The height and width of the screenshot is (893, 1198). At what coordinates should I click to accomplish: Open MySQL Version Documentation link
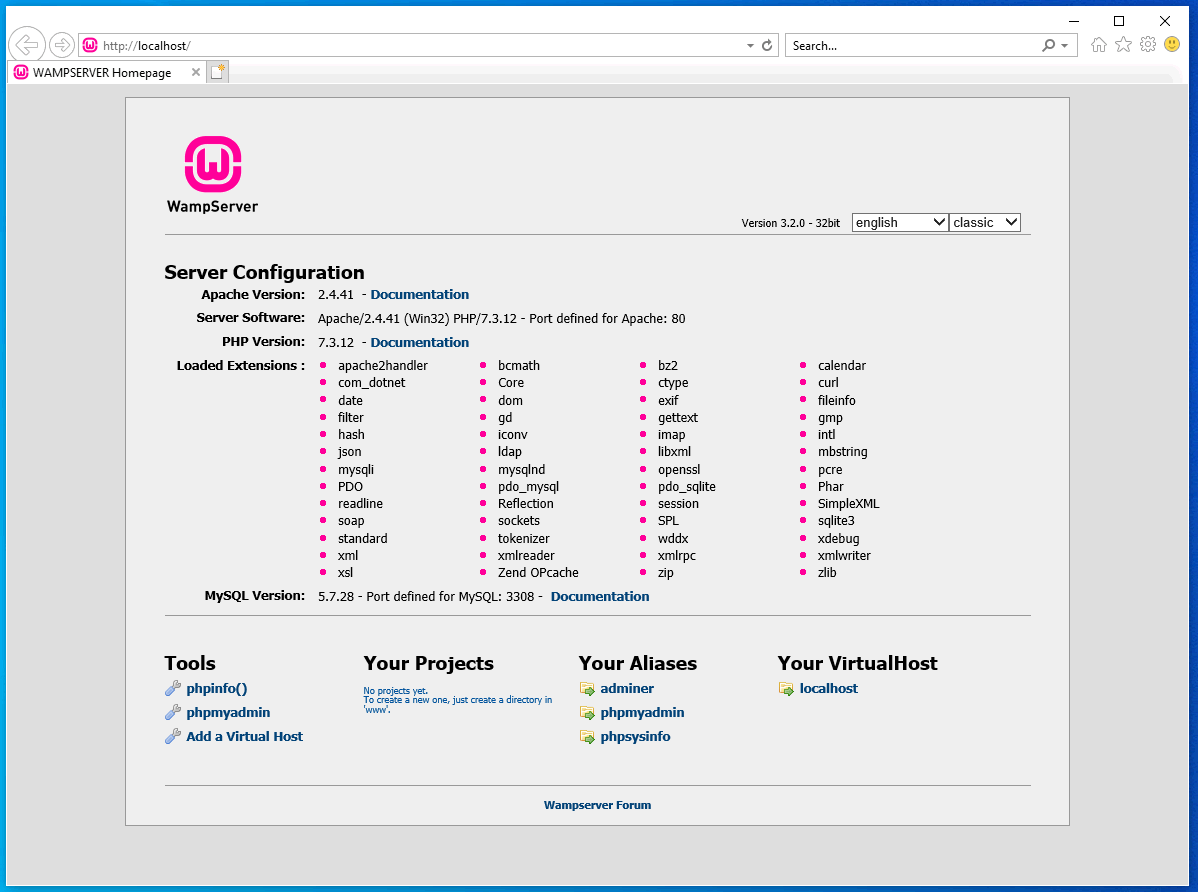point(600,597)
